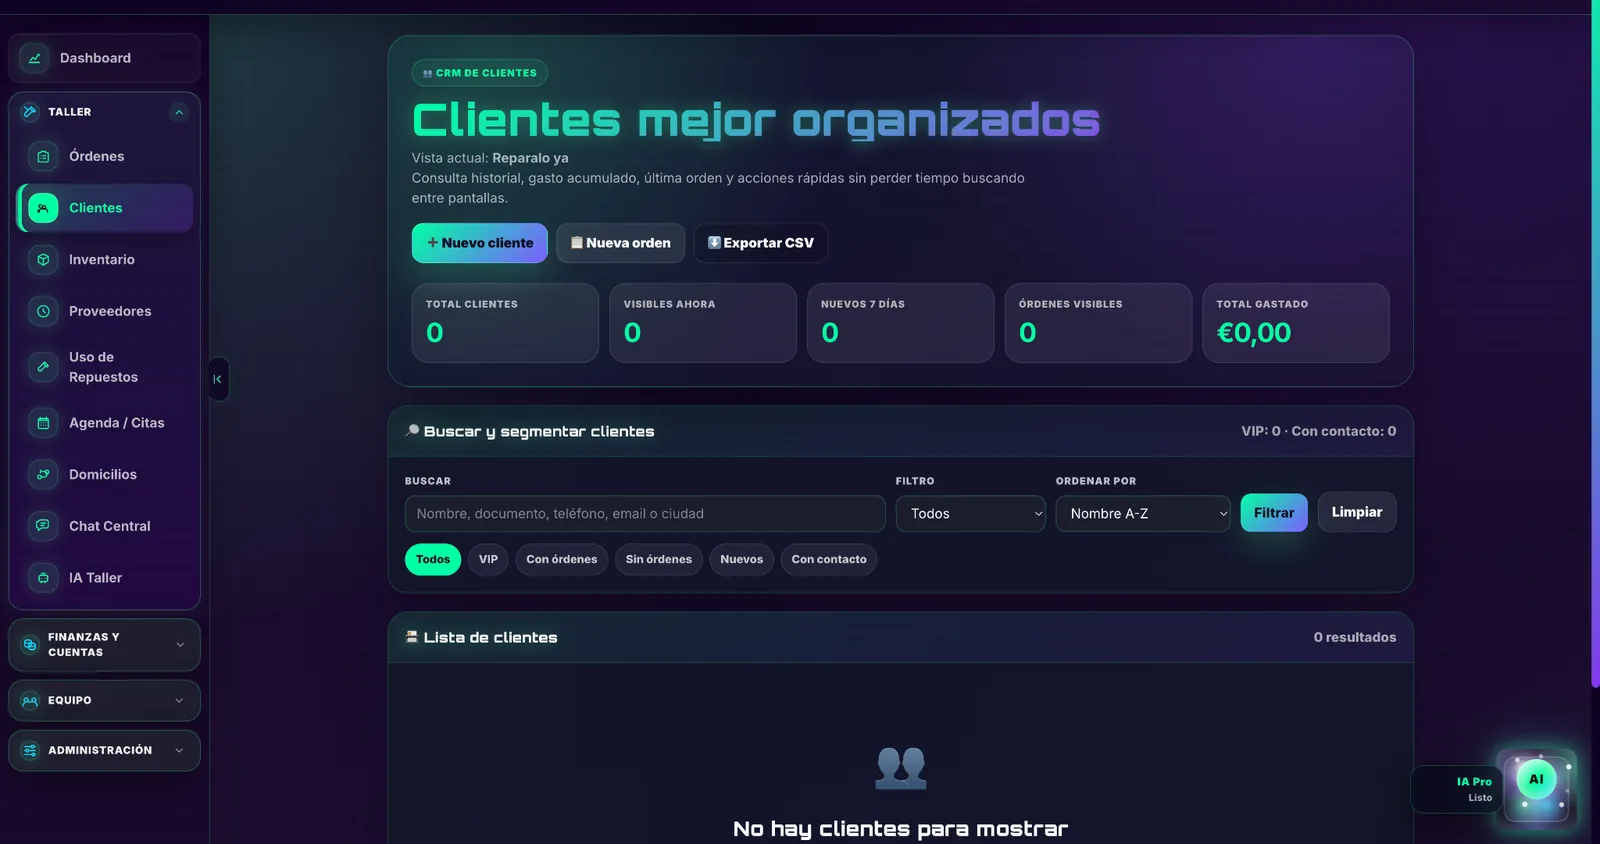This screenshot has height=844, width=1600.
Task: Click the CRM de Clientes badge
Action: pos(480,73)
